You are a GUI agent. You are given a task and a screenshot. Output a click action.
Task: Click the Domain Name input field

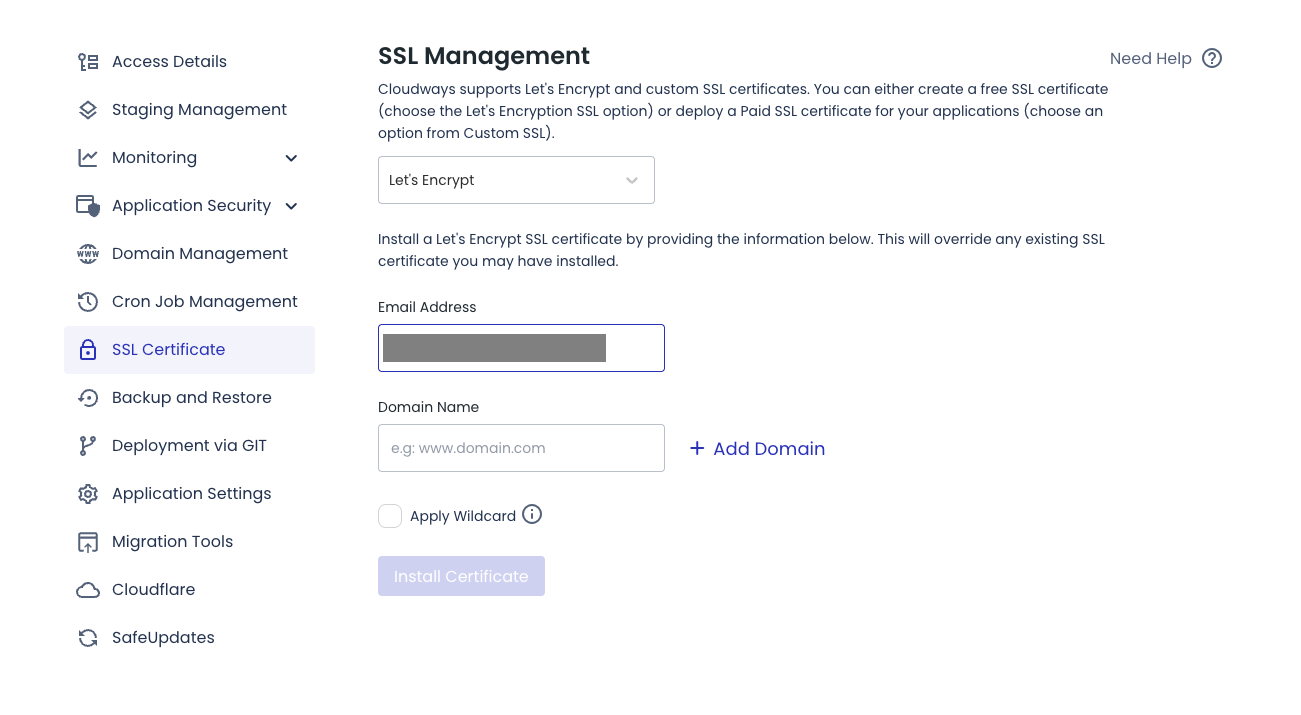pyautogui.click(x=521, y=448)
